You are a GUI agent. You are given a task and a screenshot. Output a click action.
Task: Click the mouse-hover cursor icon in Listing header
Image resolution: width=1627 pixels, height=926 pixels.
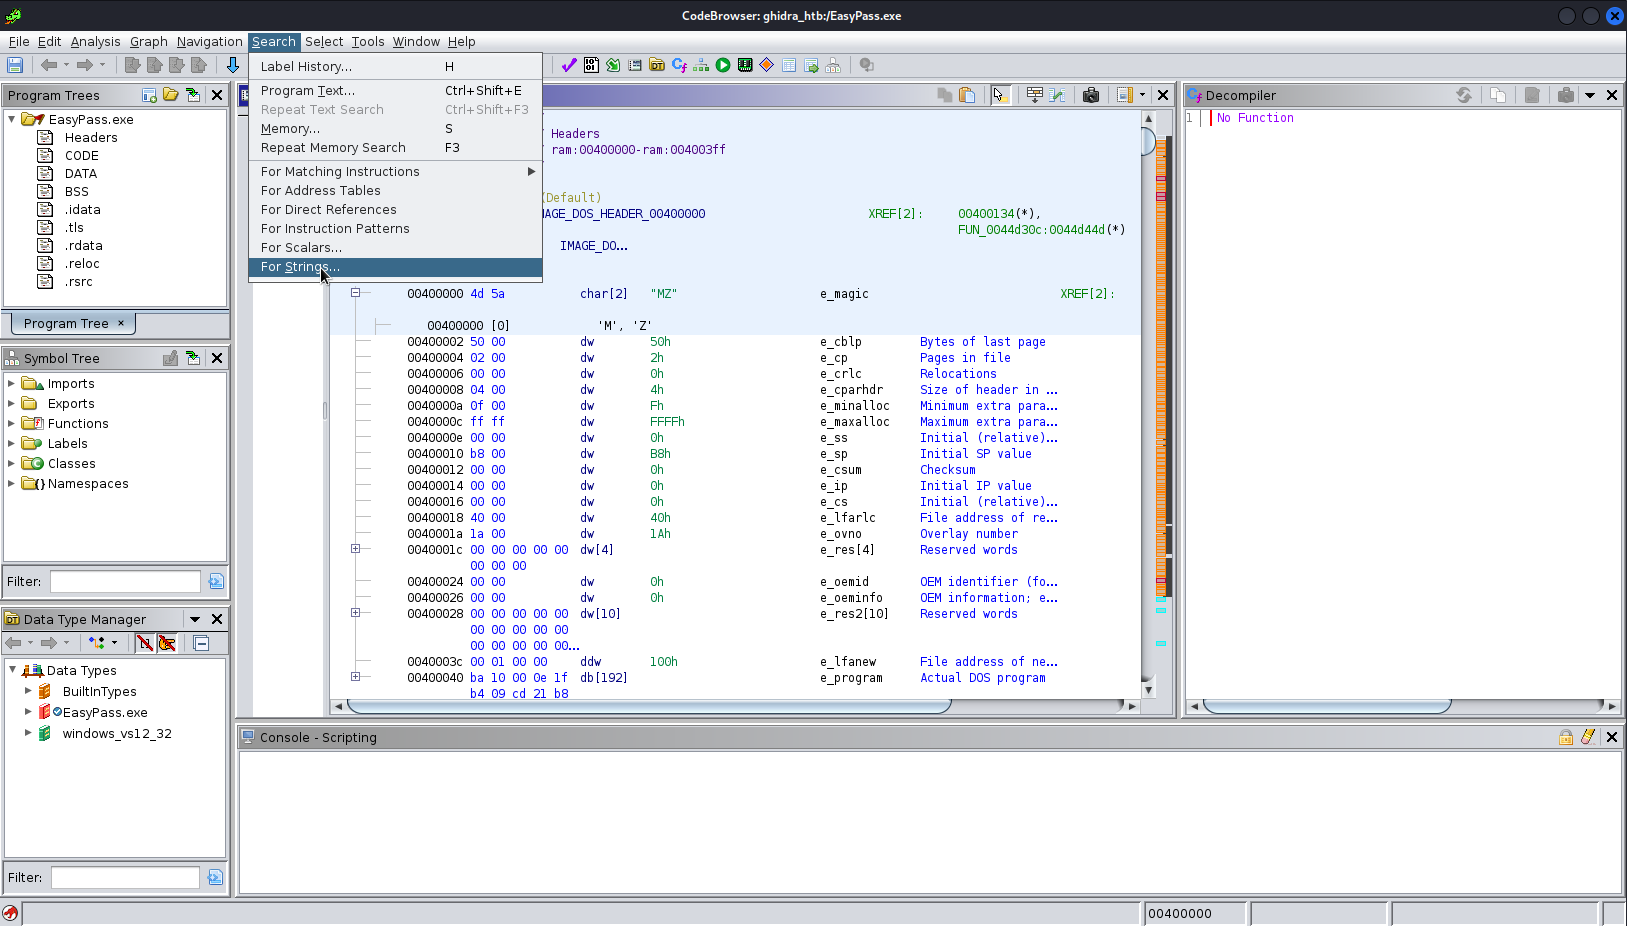point(999,95)
